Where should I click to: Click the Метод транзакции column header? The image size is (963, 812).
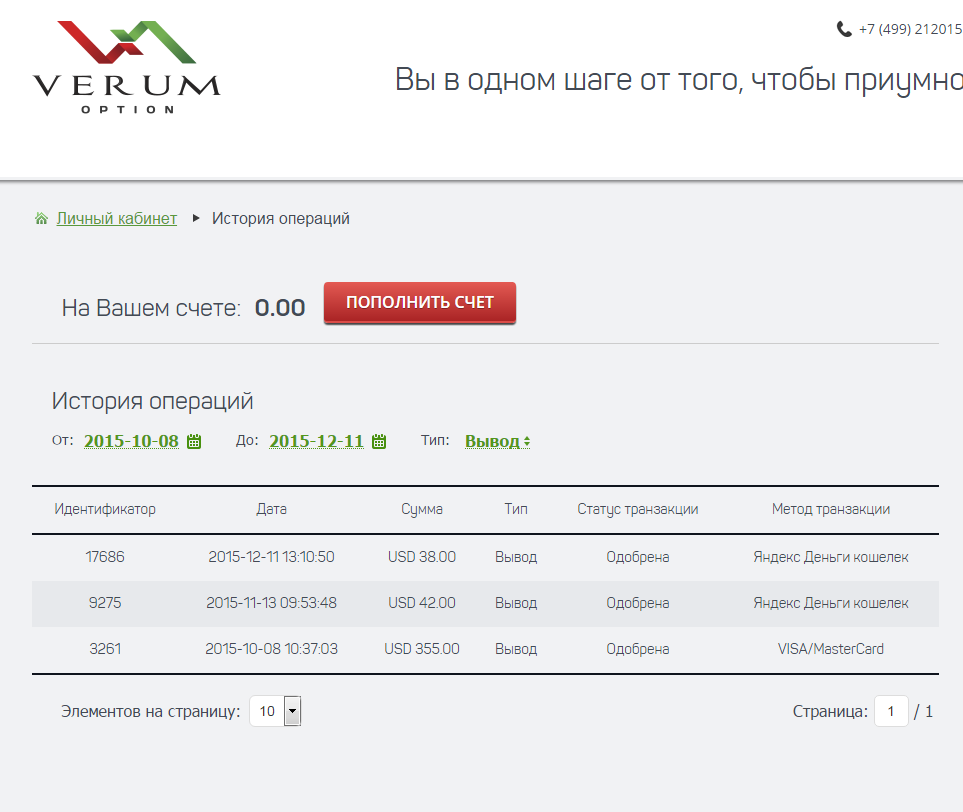coord(830,509)
